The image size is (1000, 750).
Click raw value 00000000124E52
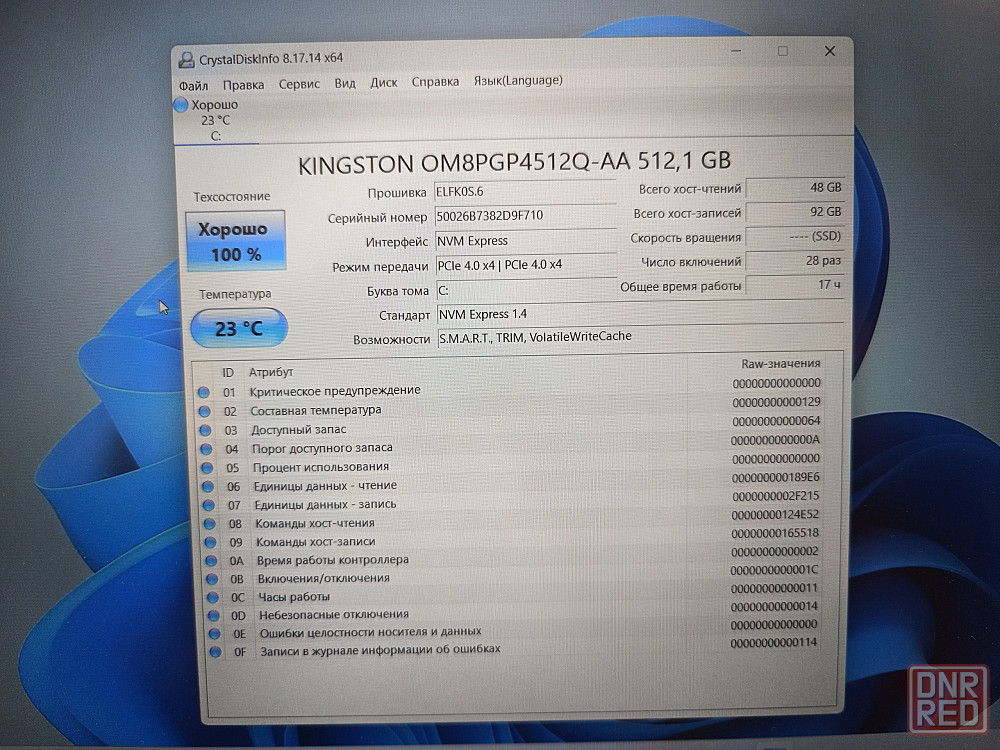pyautogui.click(x=775, y=515)
